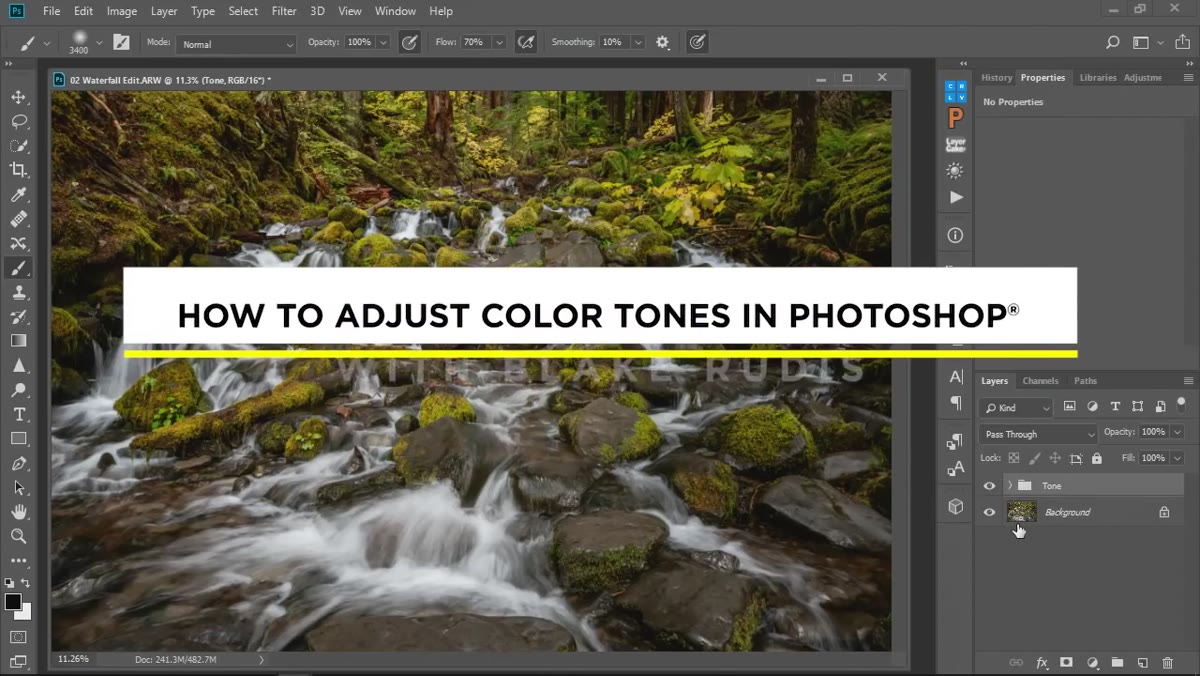Open the Actions play-button panel icon

pos(956,197)
